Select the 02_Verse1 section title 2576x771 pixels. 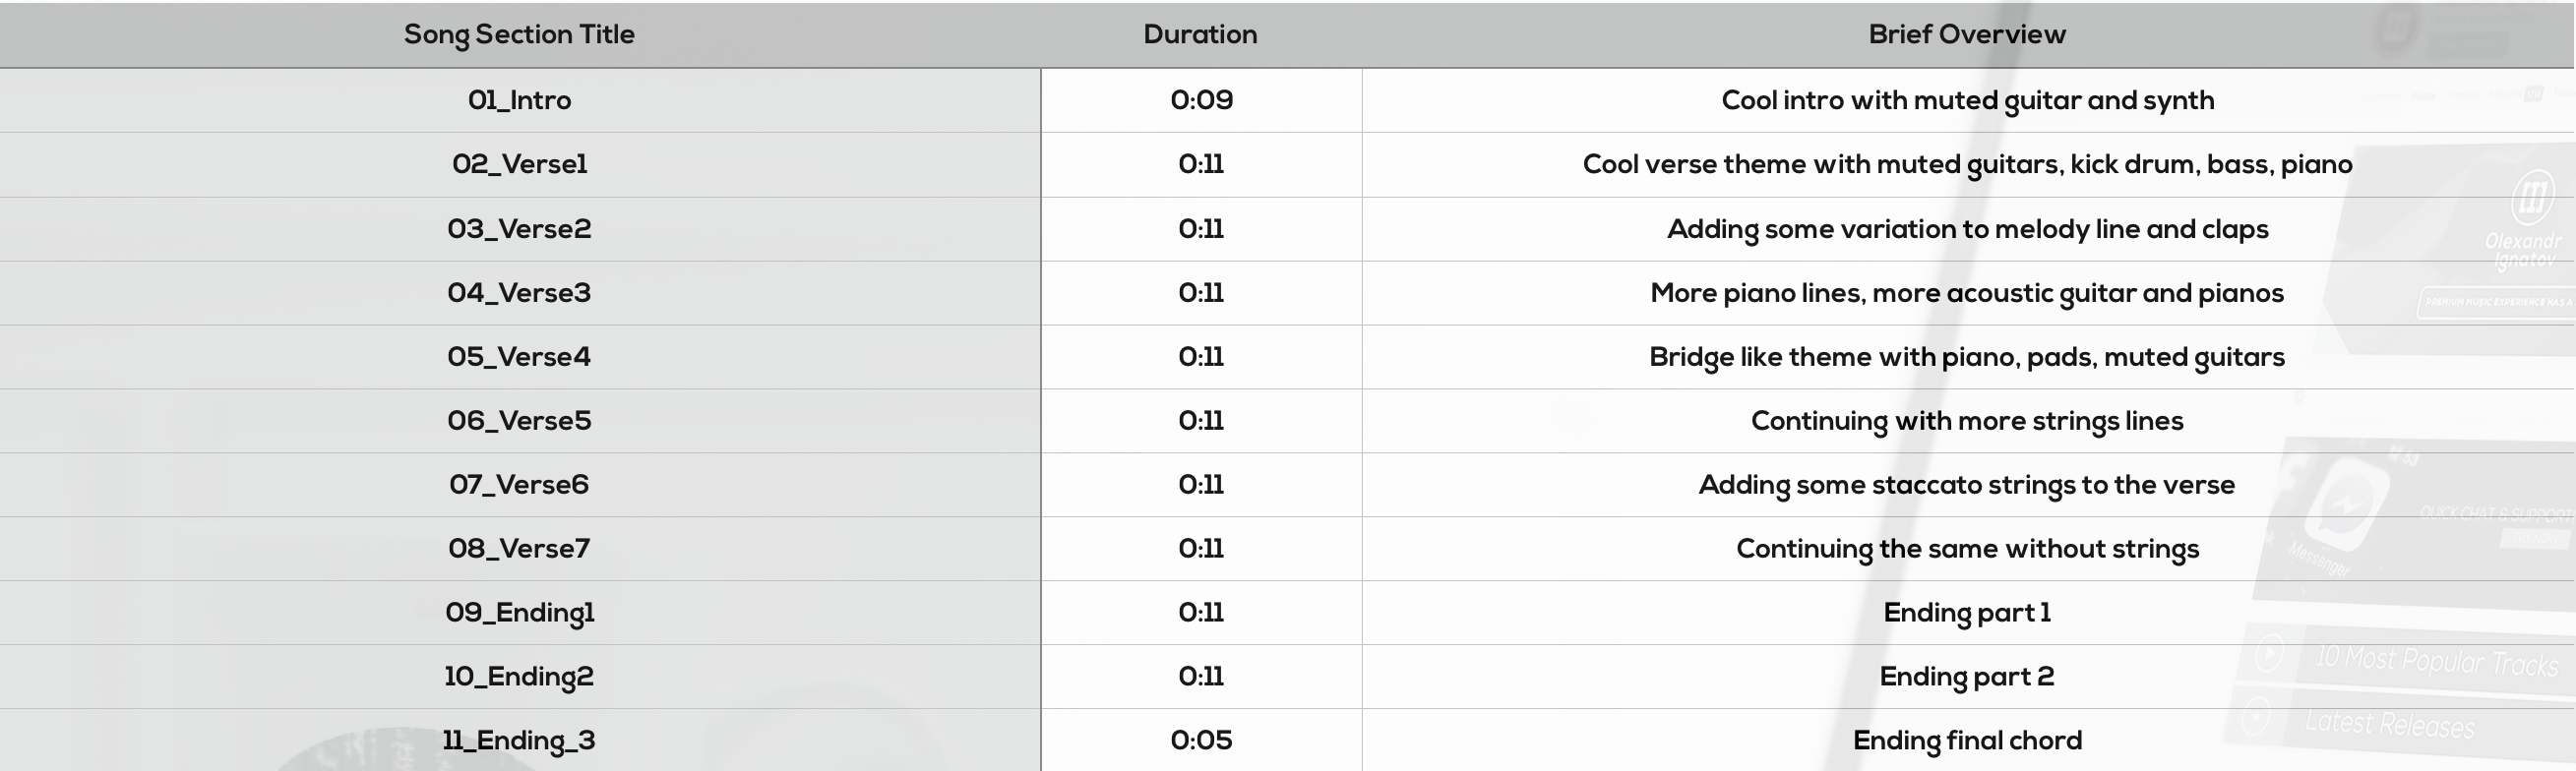click(519, 164)
